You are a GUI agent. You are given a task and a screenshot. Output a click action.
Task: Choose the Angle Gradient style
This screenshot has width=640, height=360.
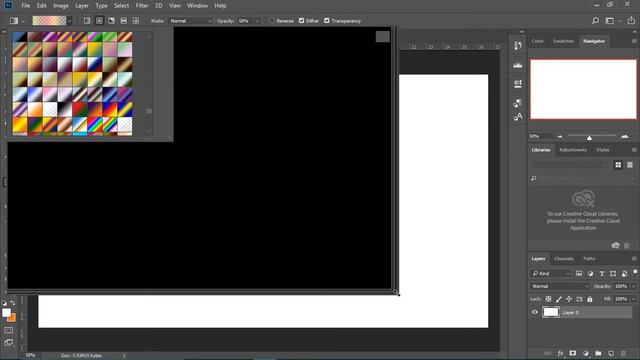coord(111,21)
